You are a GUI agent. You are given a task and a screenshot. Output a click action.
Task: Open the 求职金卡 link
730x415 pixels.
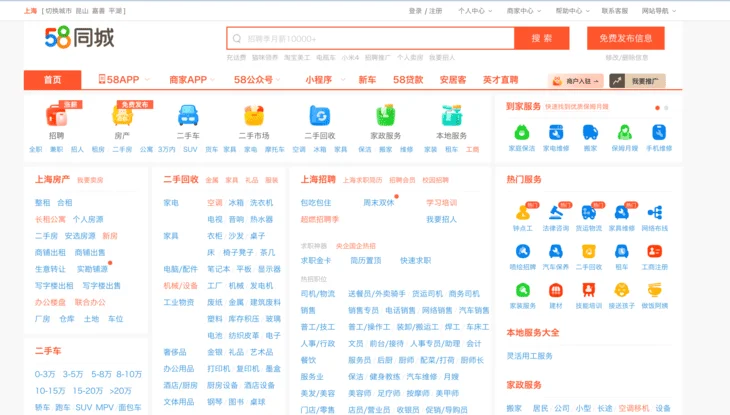[316, 260]
